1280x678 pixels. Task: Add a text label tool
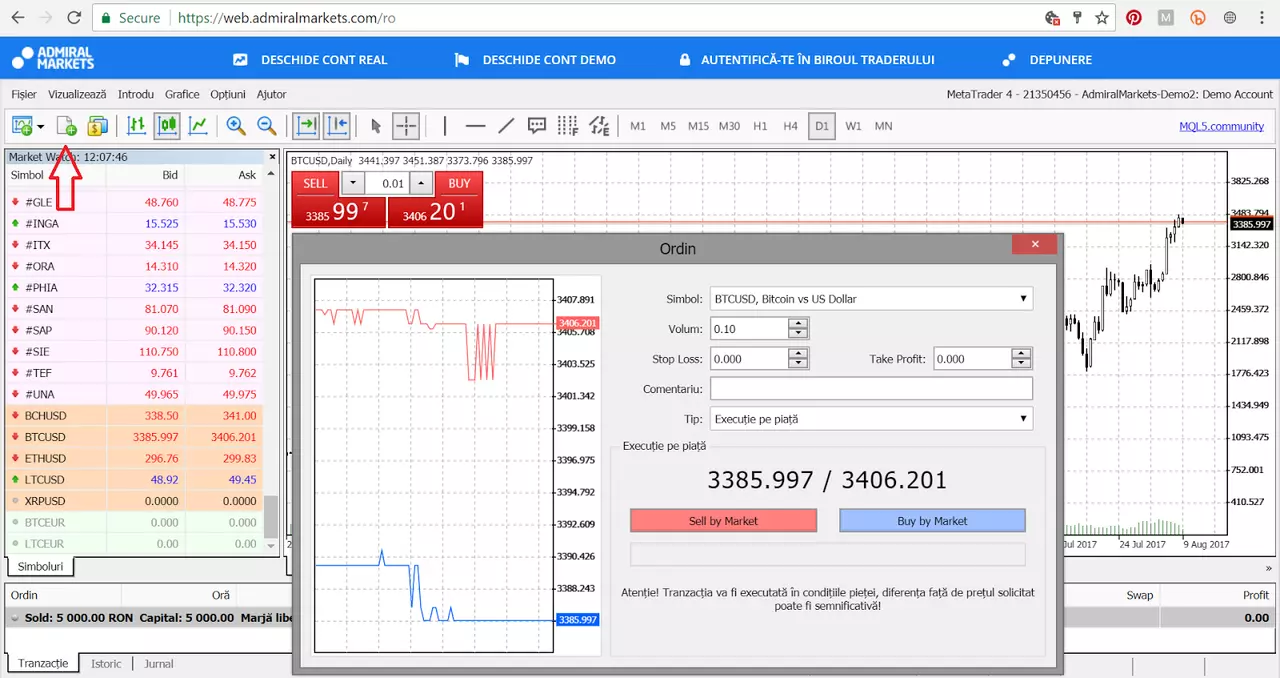click(537, 126)
